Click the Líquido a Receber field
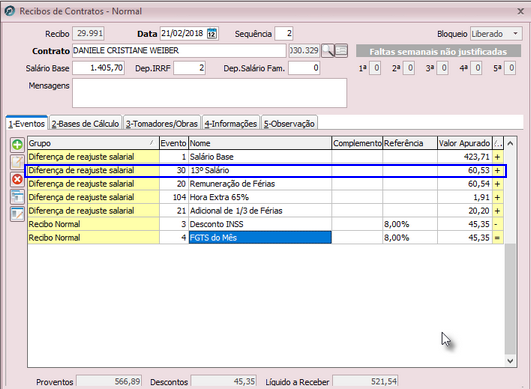531x389 pixels. click(365, 382)
